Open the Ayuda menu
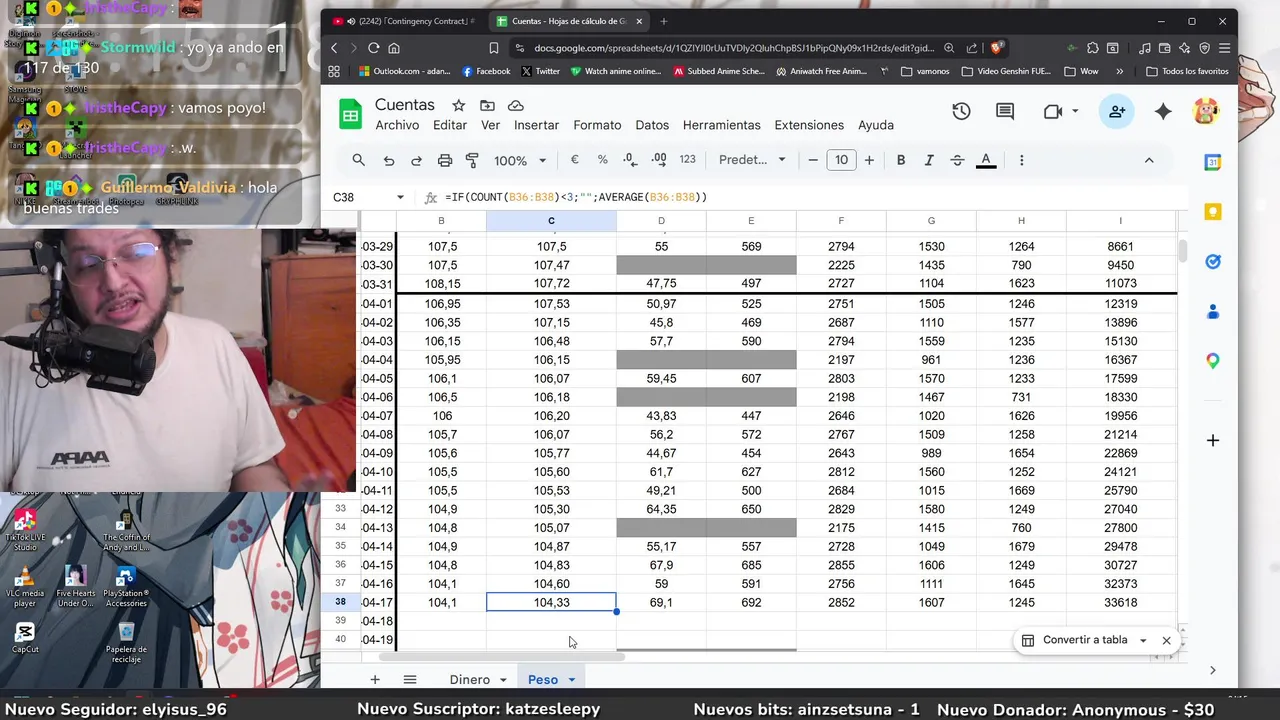The height and width of the screenshot is (720, 1280). pos(876,125)
